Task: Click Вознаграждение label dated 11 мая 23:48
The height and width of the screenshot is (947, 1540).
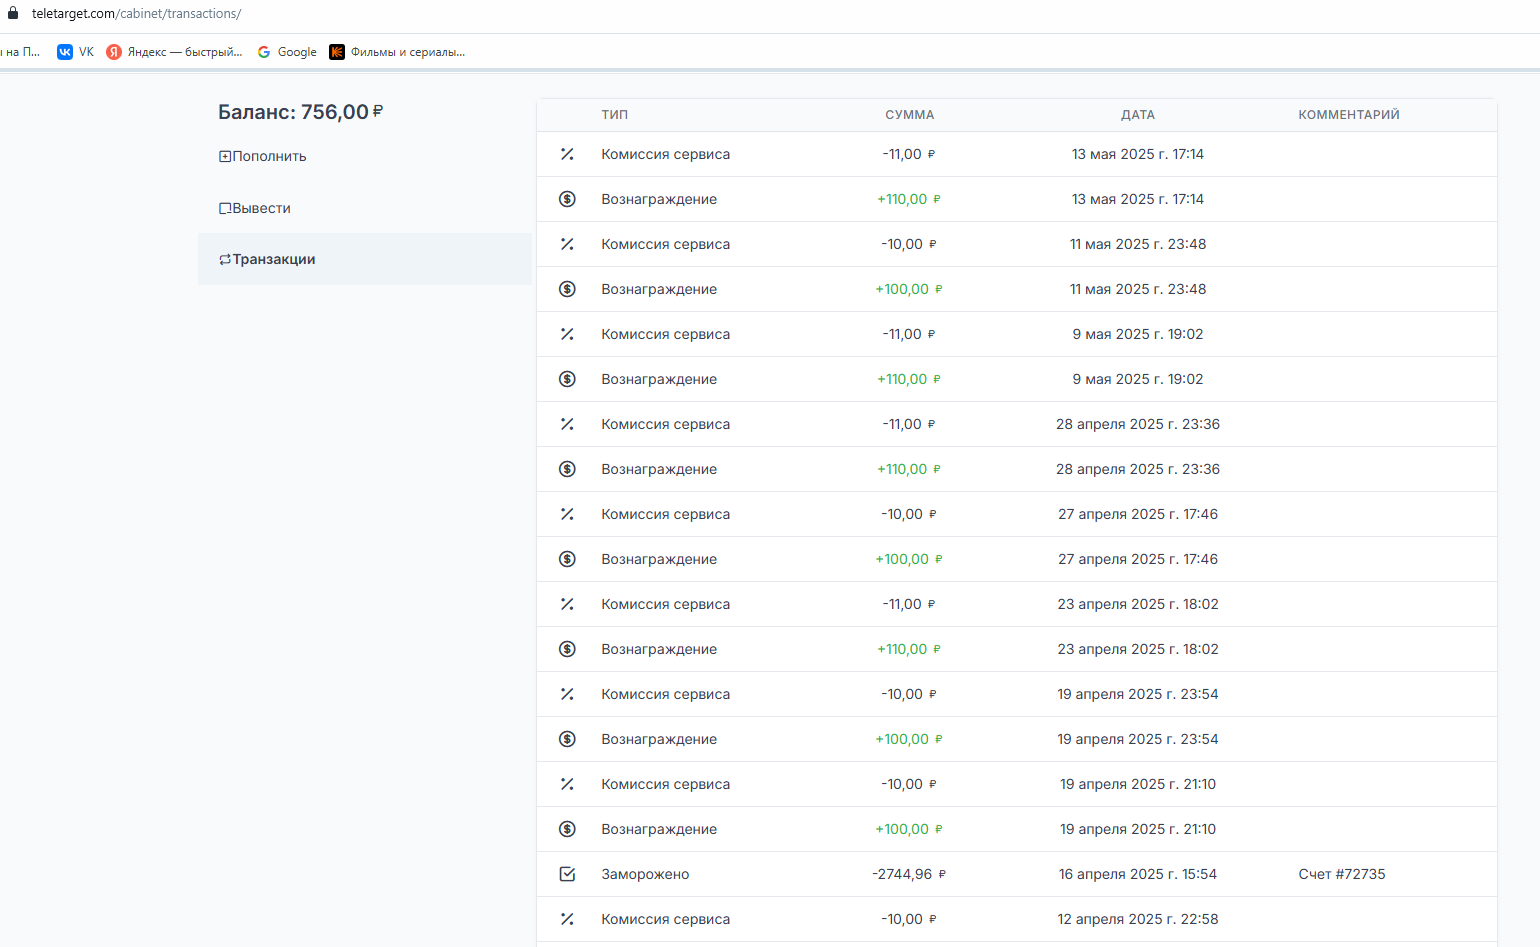Action: click(x=659, y=289)
